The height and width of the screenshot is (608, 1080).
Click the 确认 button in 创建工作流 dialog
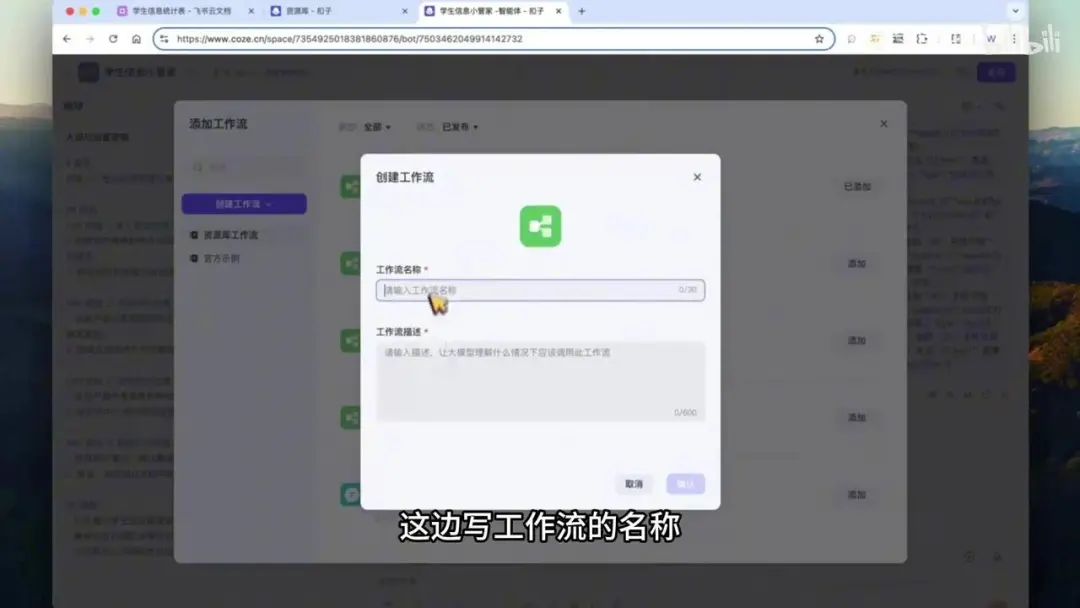pyautogui.click(x=685, y=484)
